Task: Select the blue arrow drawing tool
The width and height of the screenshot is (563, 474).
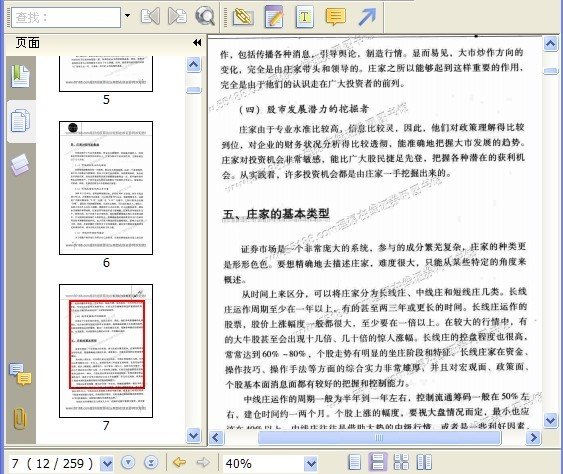Action: 367,17
